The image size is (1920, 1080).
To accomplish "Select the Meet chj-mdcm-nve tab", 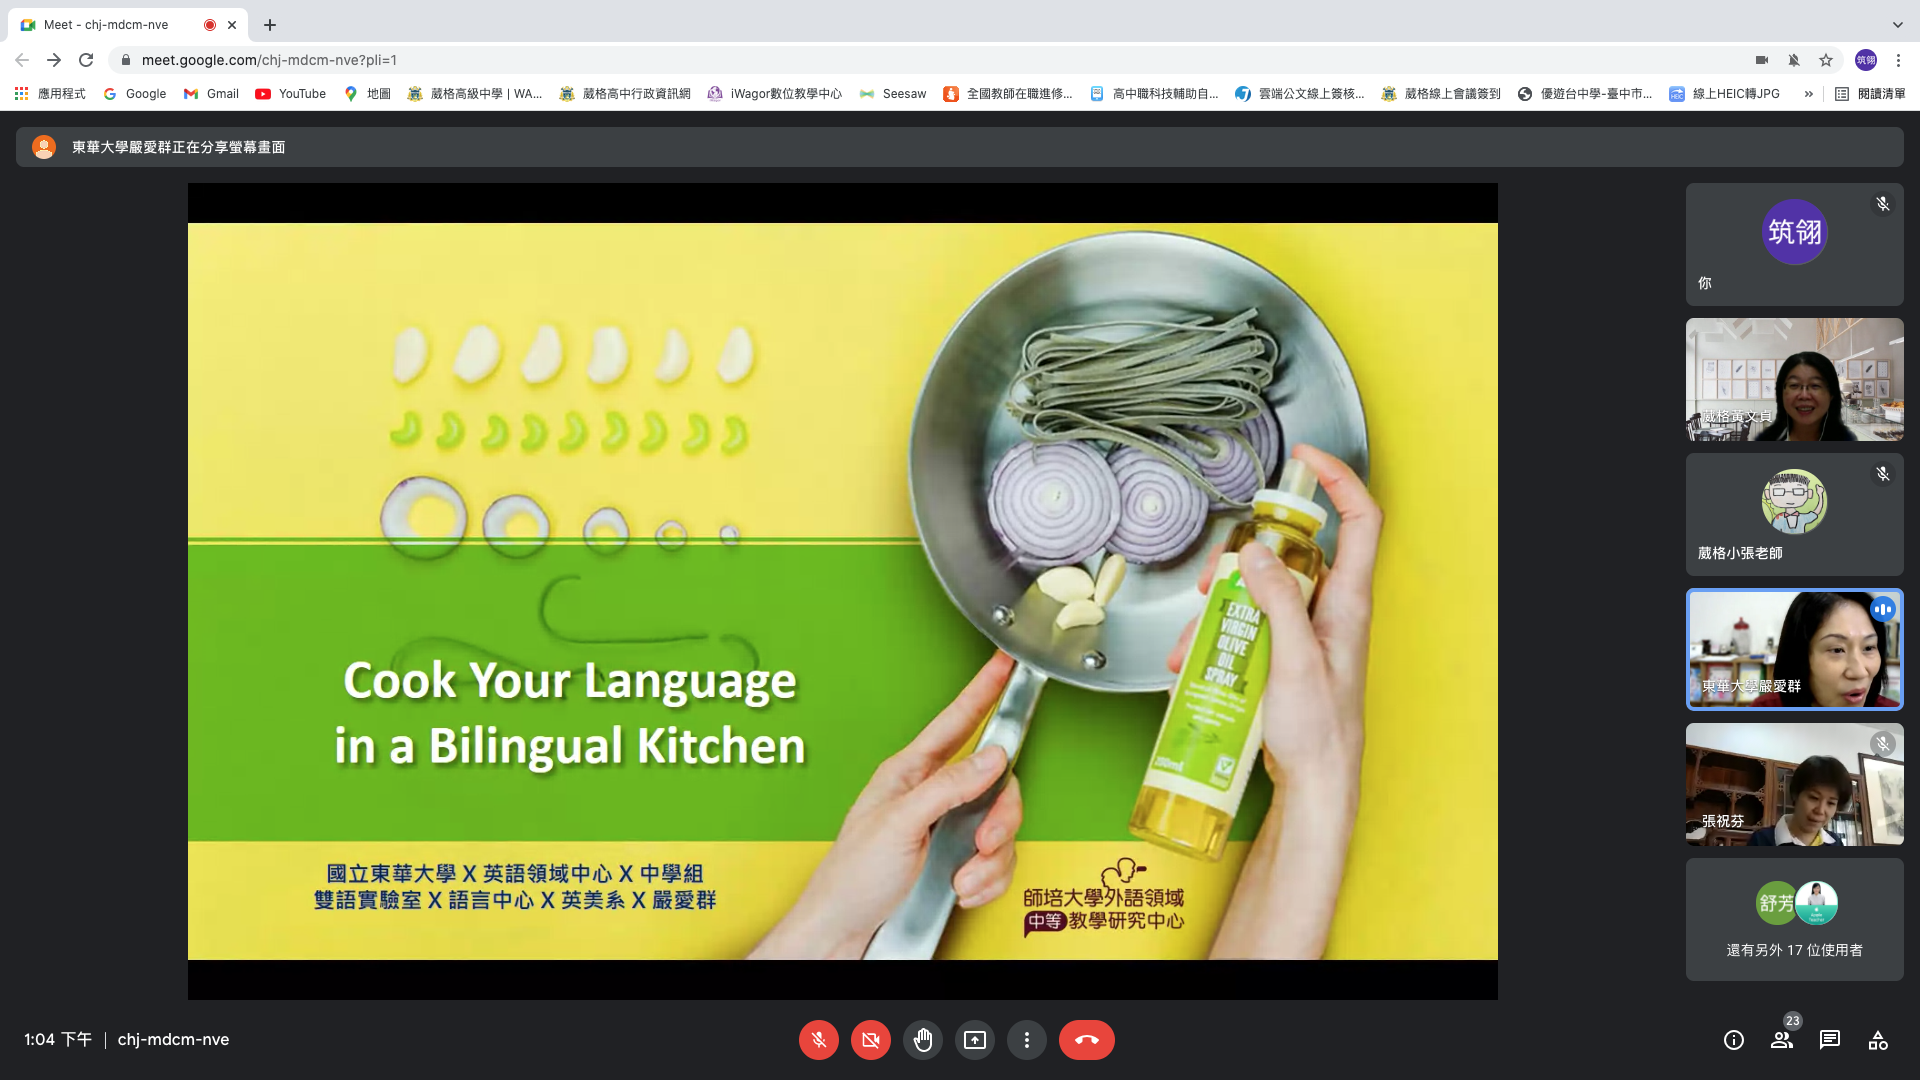I will (x=110, y=24).
